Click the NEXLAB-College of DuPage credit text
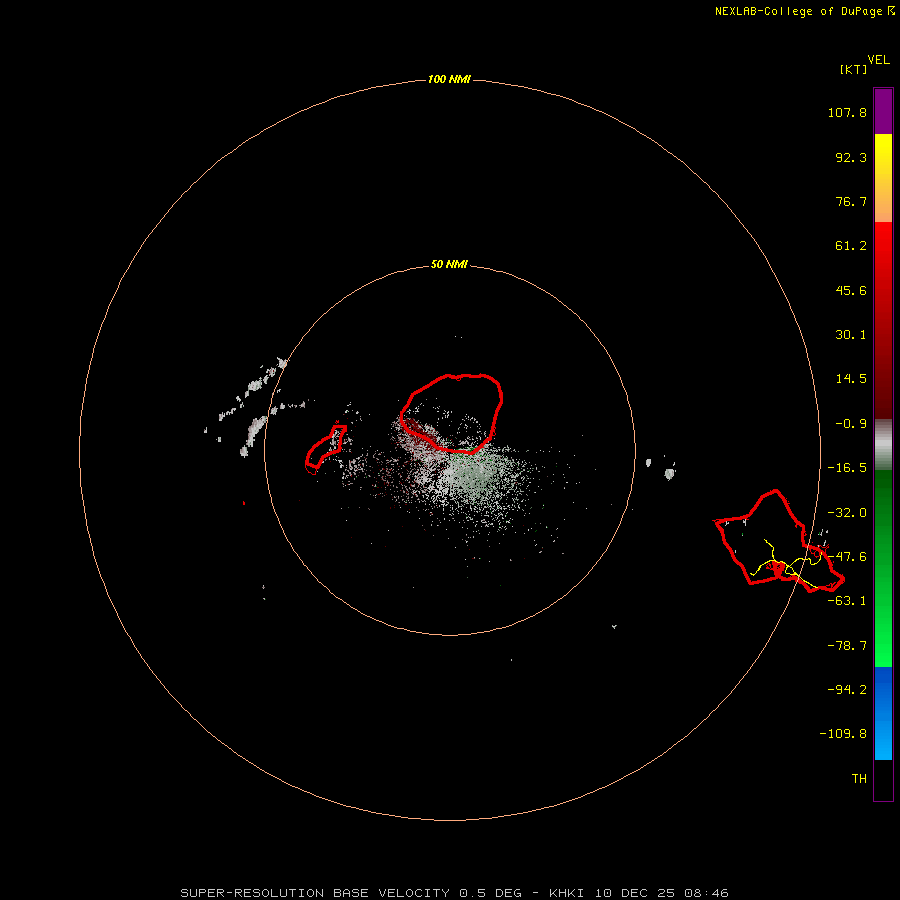 click(804, 11)
